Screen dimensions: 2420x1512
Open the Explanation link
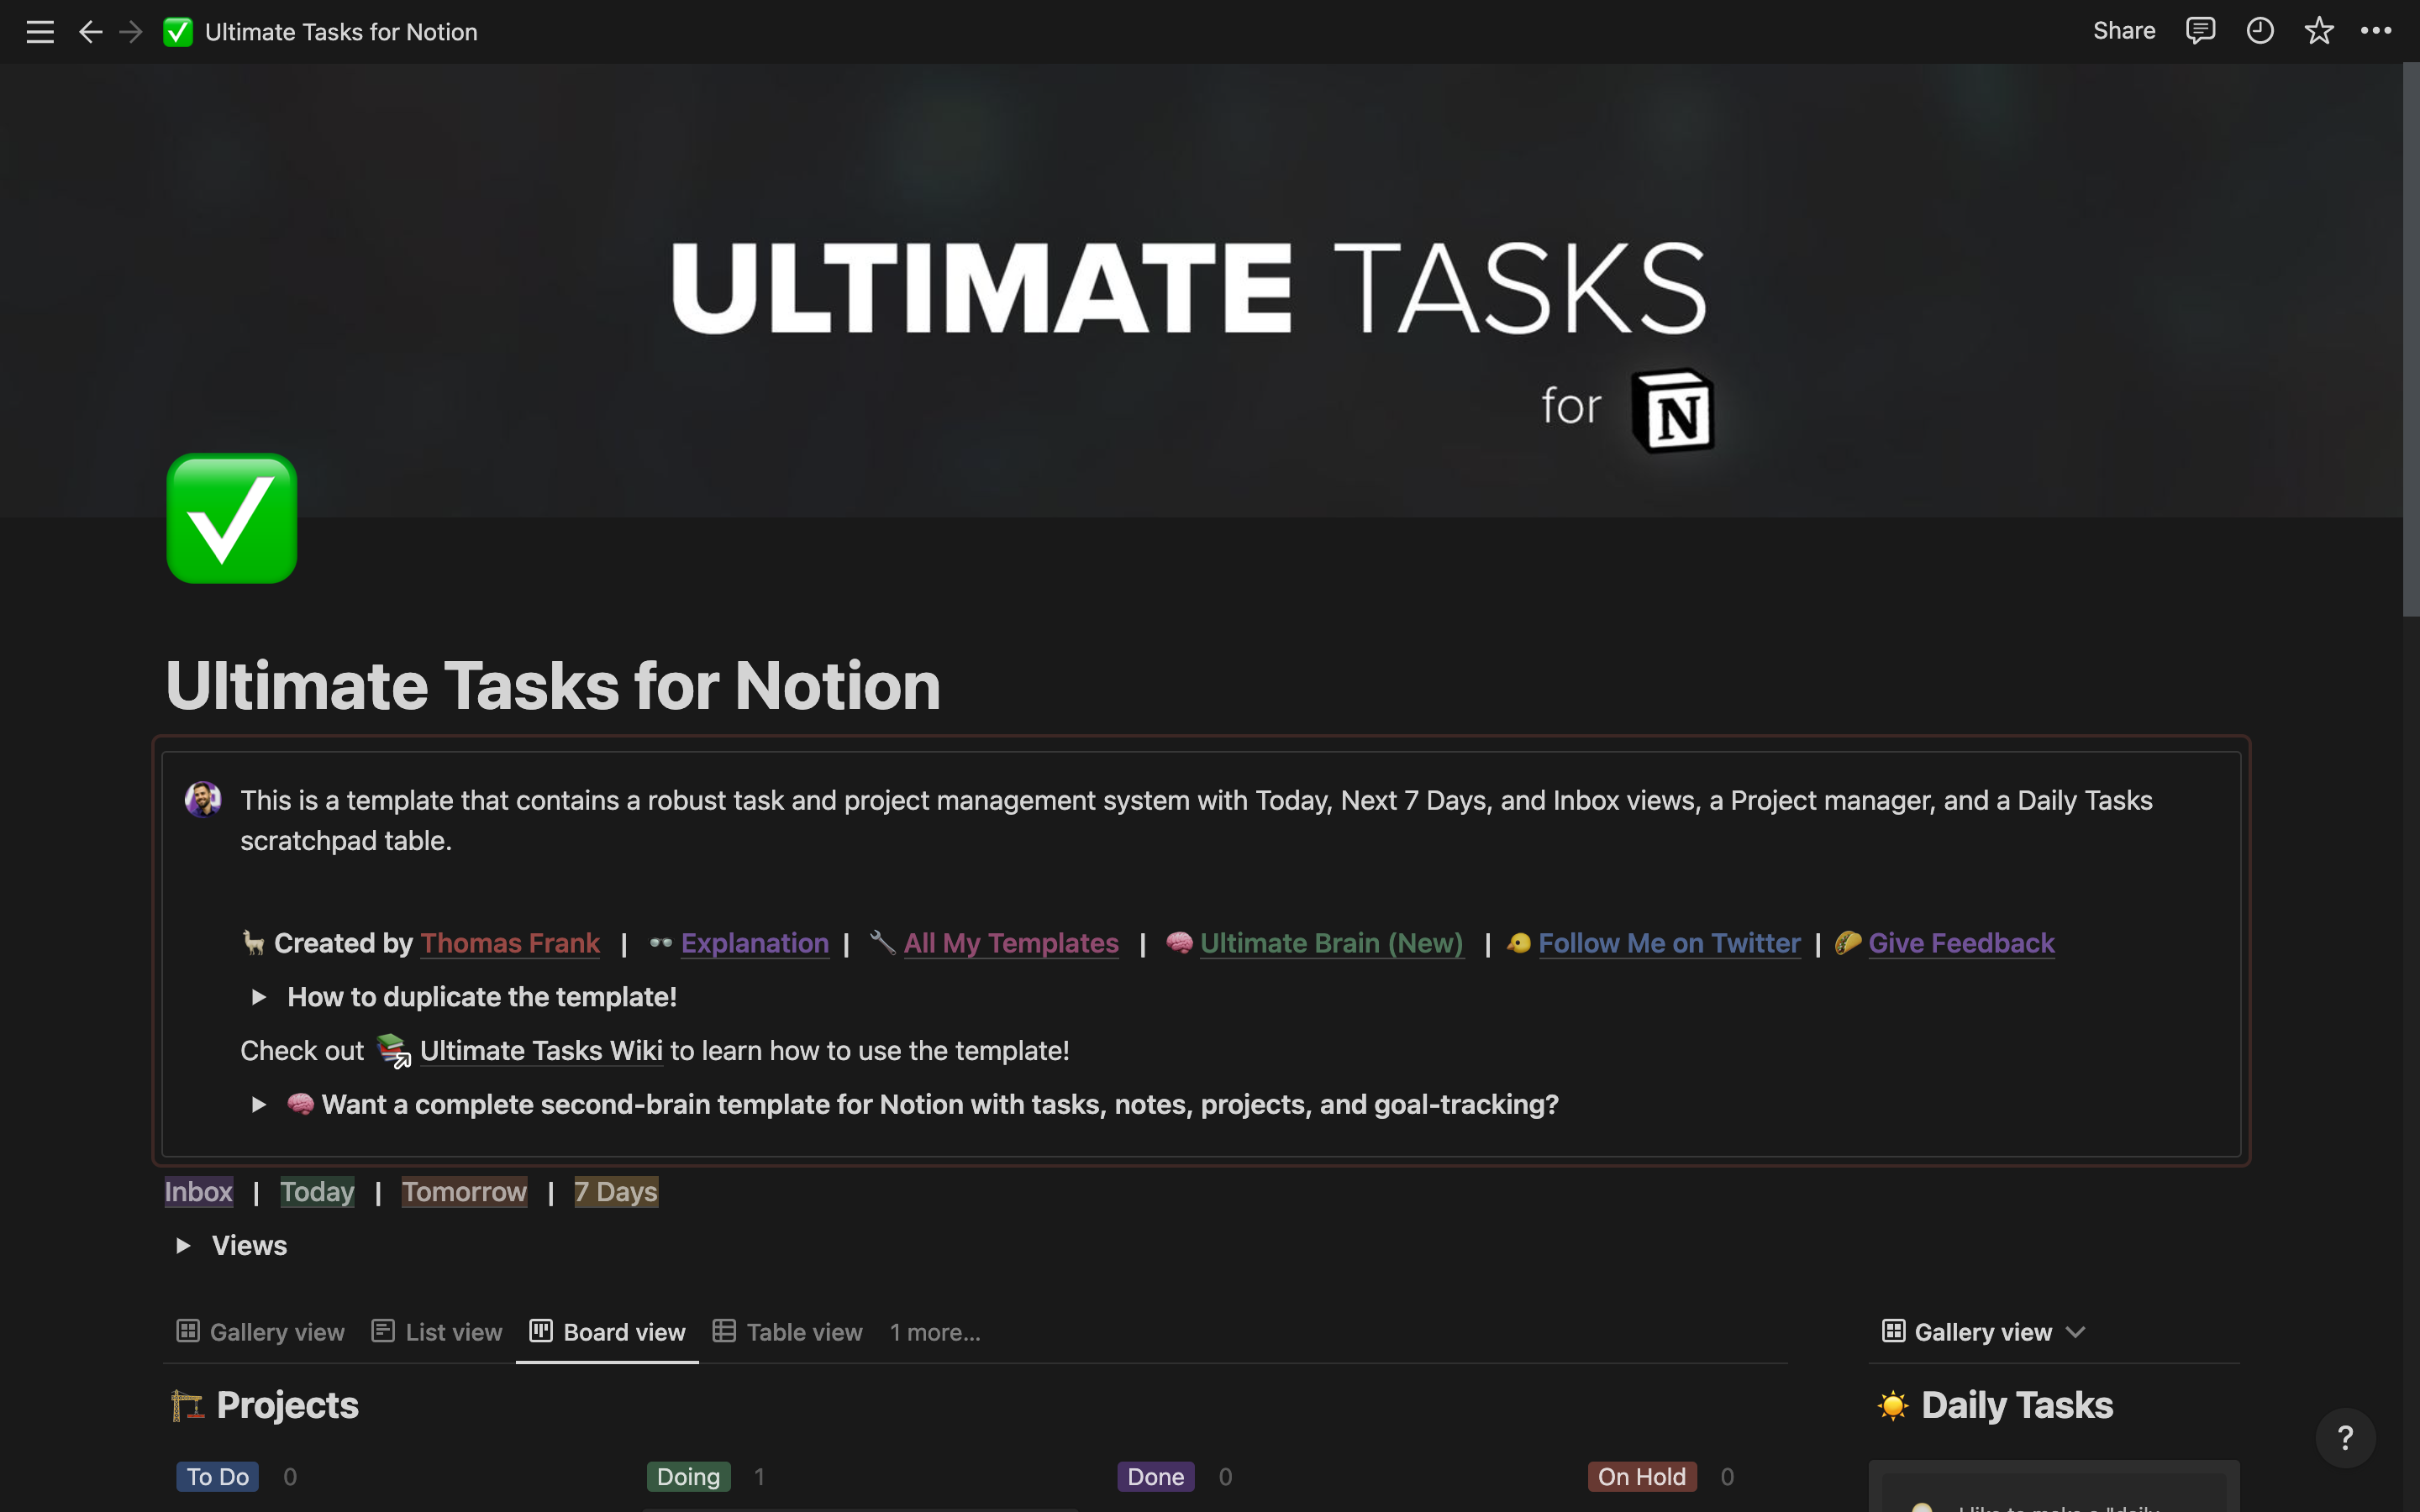tap(755, 943)
